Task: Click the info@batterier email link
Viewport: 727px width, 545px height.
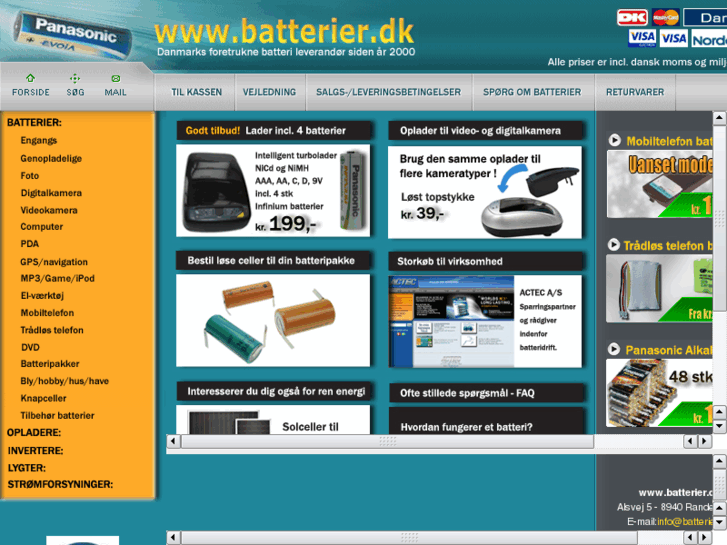Action: click(x=684, y=522)
